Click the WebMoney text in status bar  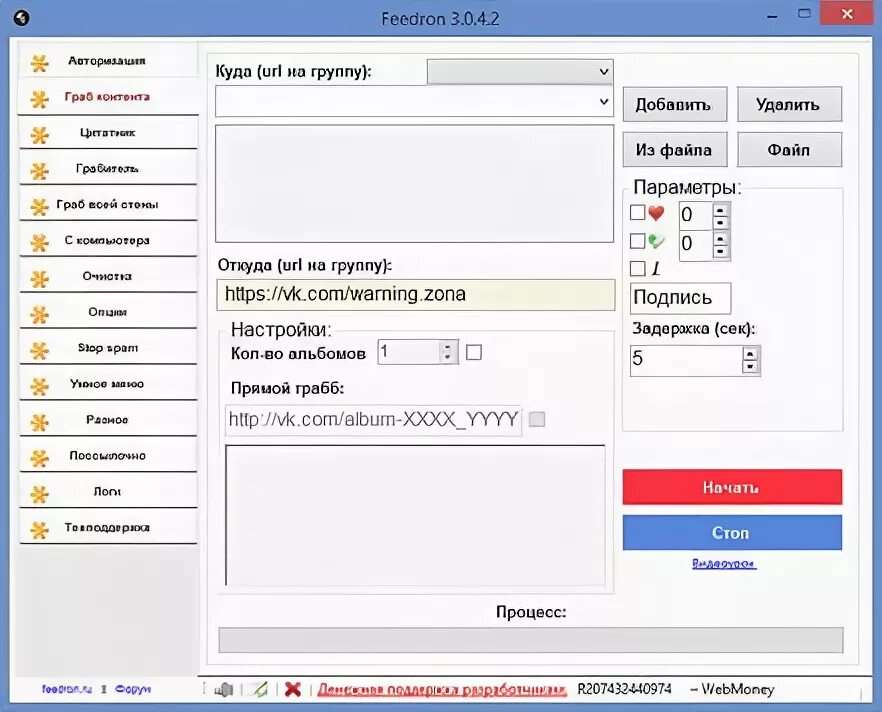coord(737,689)
